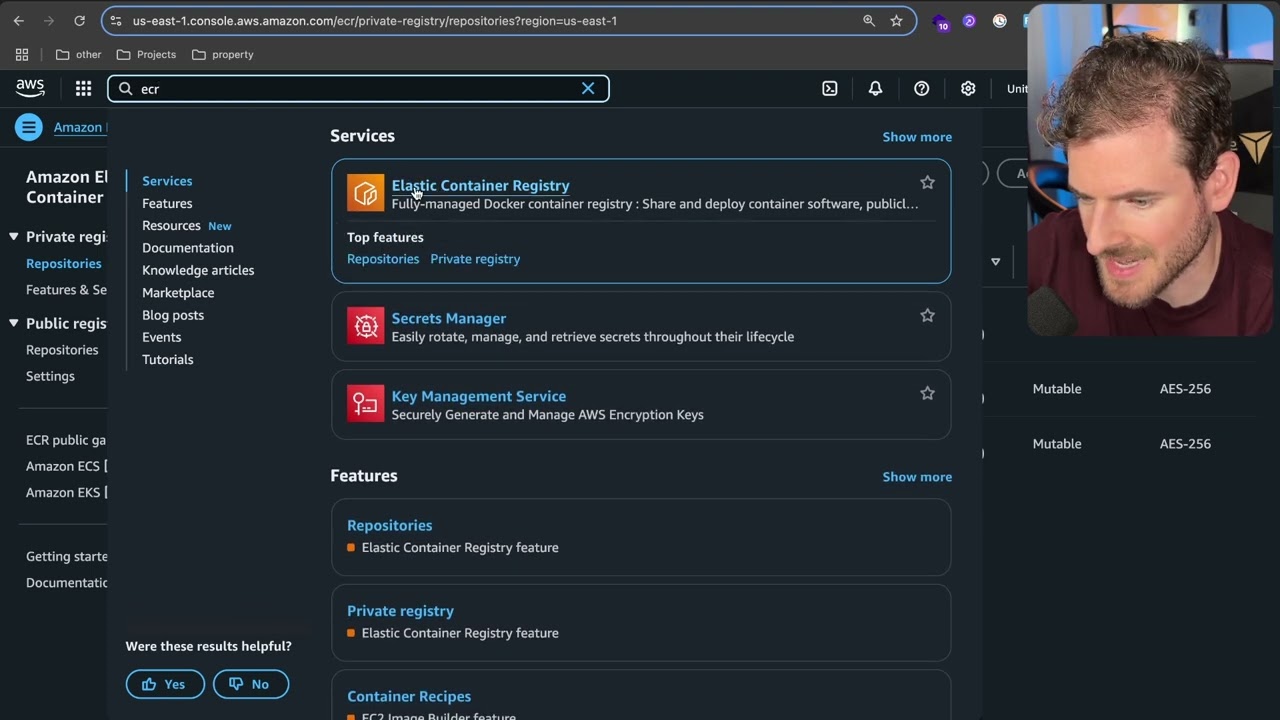This screenshot has width=1280, height=720.
Task: Collapse the Public registry sidebar section
Action: (13, 323)
